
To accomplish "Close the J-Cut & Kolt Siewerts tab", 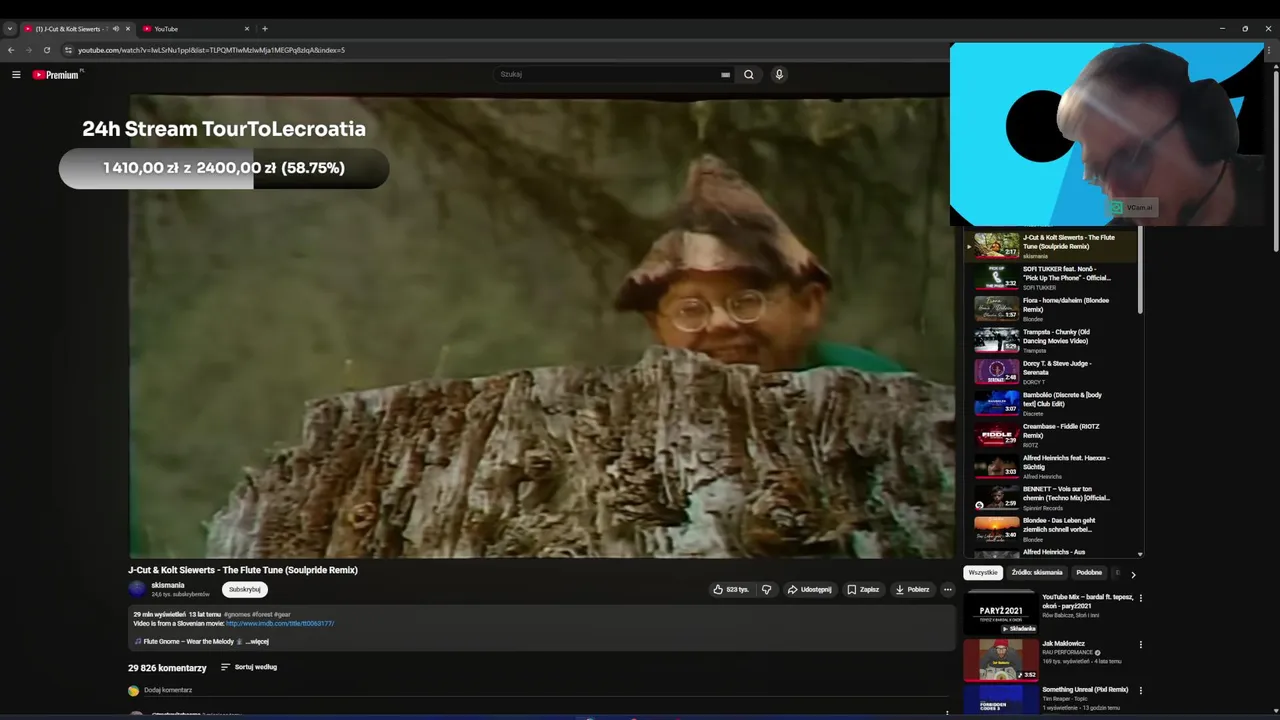I will (x=127, y=29).
